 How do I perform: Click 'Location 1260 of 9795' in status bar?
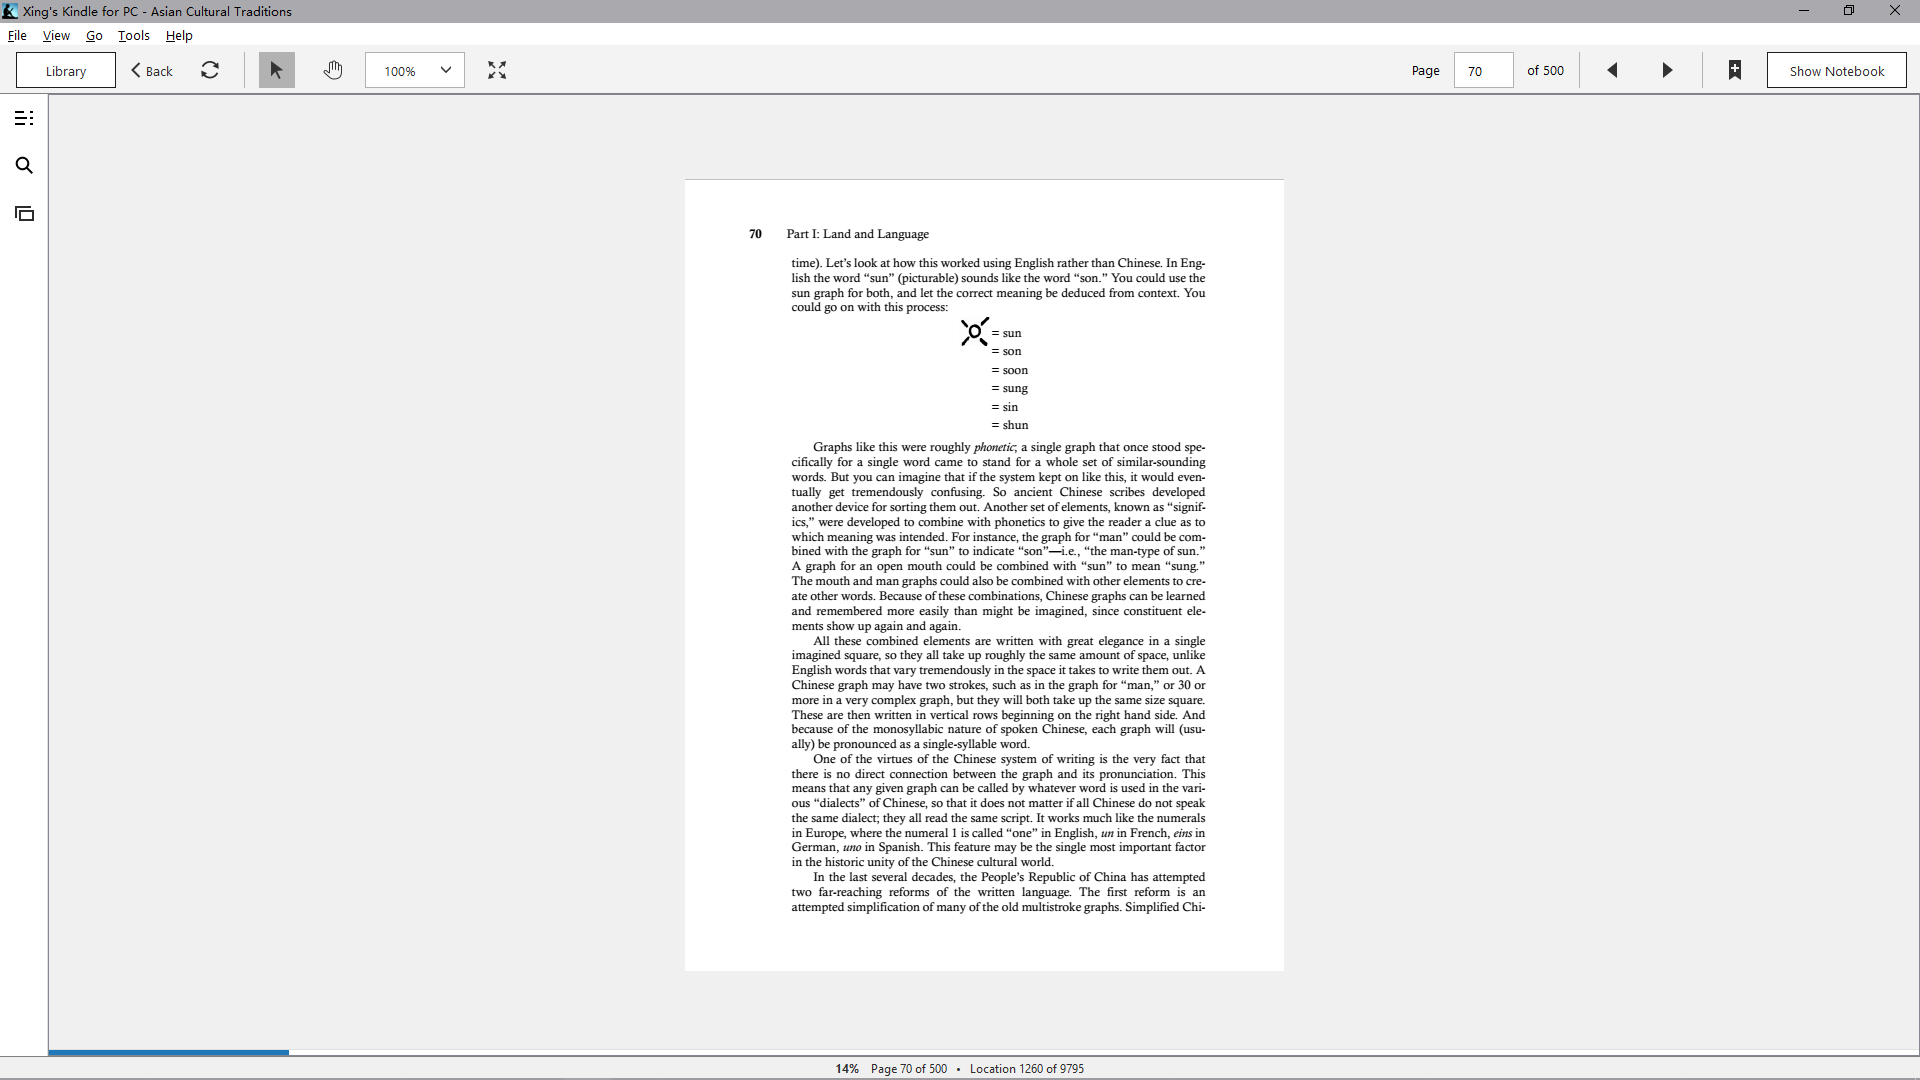(1027, 1068)
